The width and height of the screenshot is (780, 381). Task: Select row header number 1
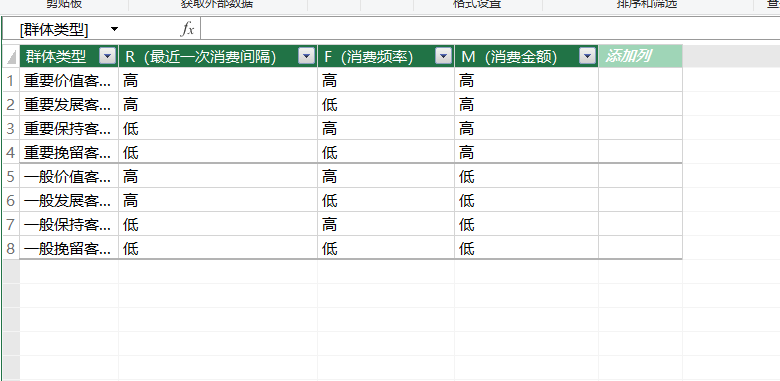pyautogui.click(x=11, y=80)
